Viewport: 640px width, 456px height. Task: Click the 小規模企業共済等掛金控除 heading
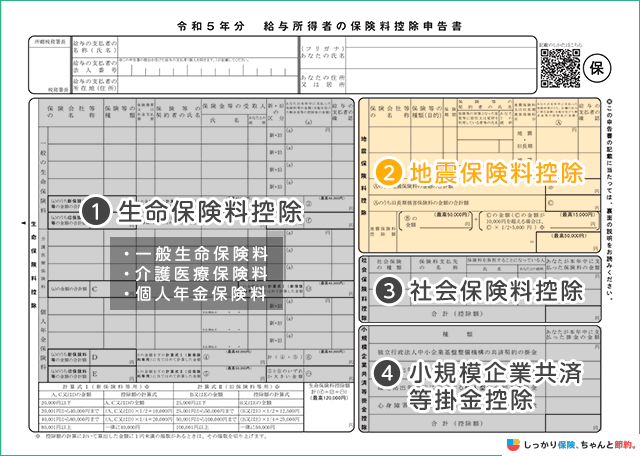tap(496, 386)
